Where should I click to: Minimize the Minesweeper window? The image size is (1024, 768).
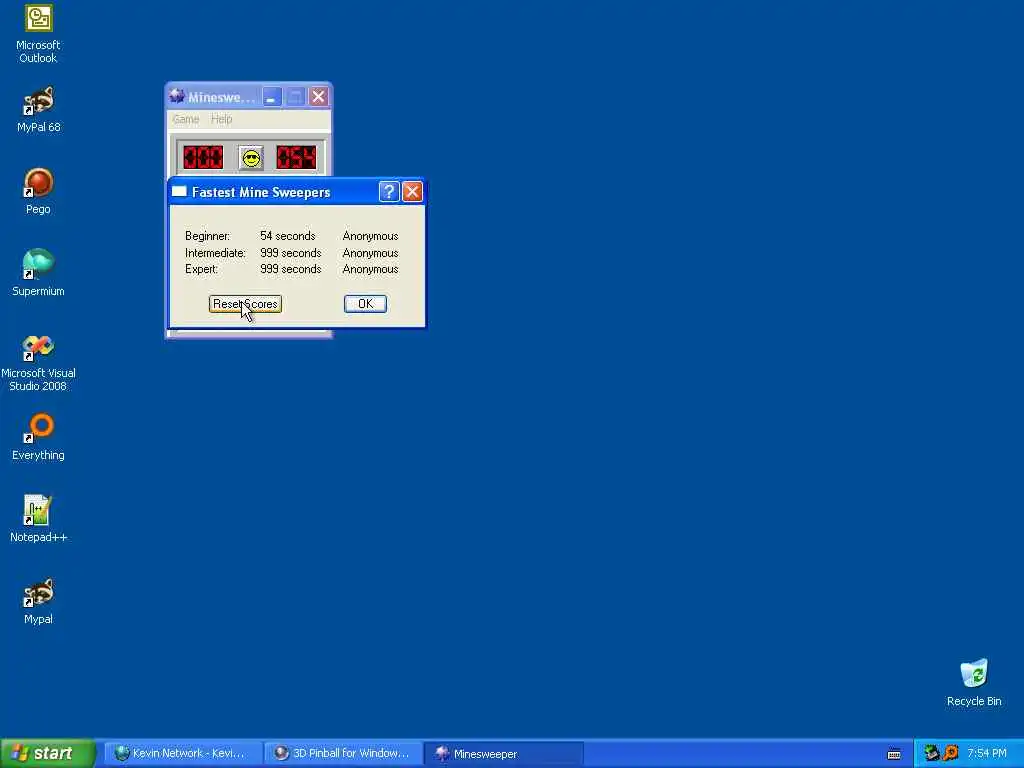coord(272,97)
